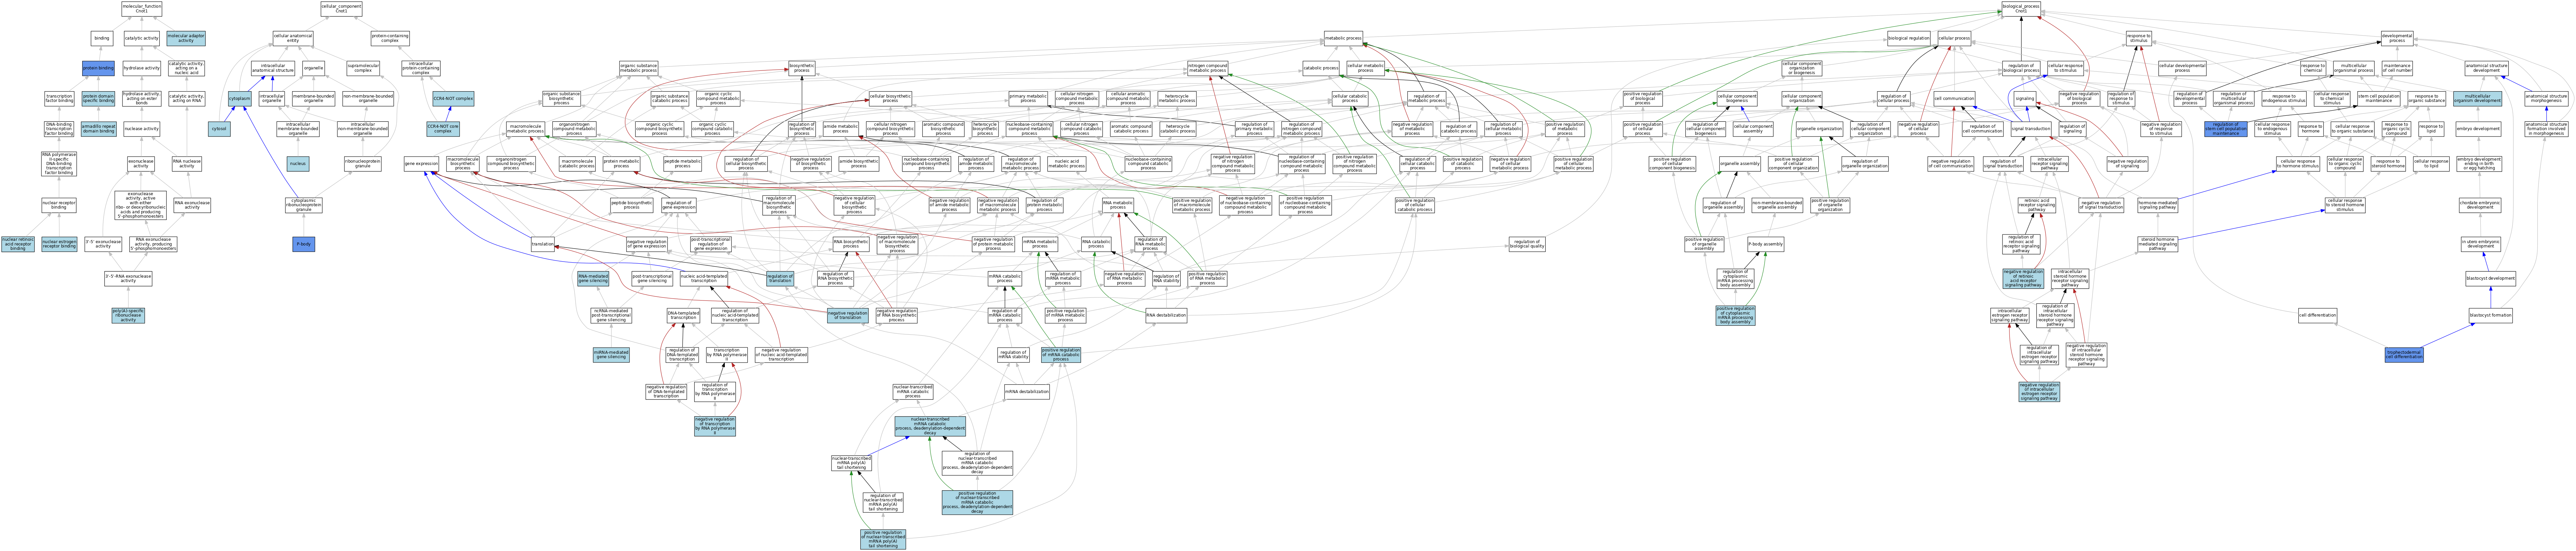2576x551 pixels.
Task: Select the top-level 'cellular process' node
Action: [1954, 38]
